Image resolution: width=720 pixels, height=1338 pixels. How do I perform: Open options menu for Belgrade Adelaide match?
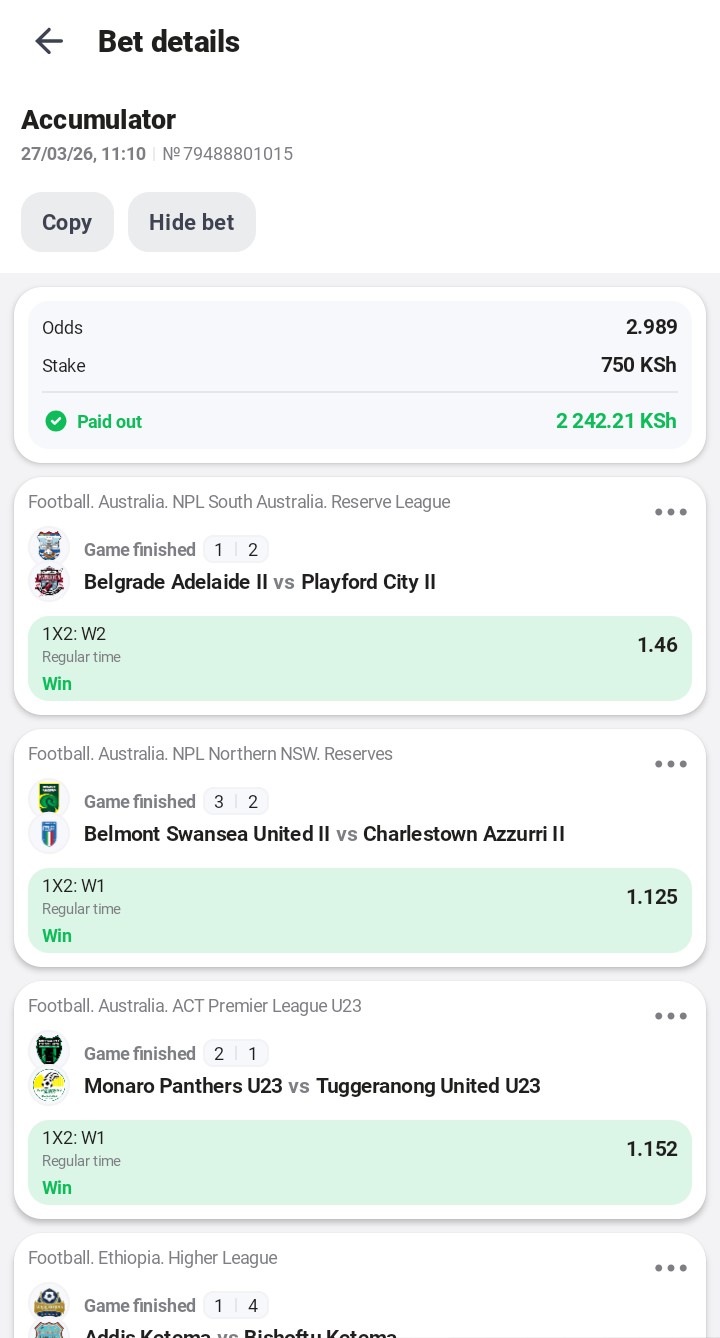tap(670, 513)
